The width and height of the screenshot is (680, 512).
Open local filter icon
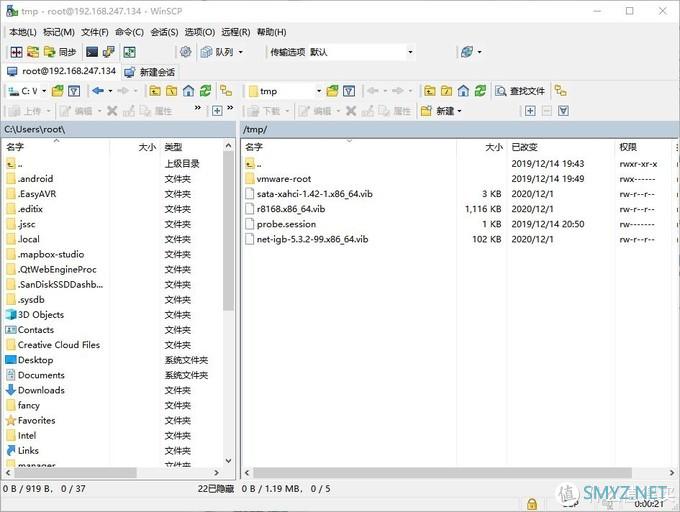pyautogui.click(x=74, y=91)
